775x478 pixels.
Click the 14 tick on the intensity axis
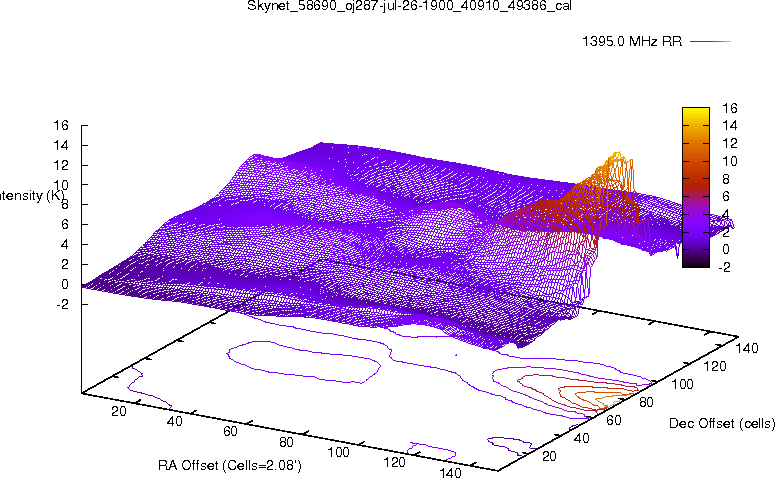pyautogui.click(x=61, y=145)
